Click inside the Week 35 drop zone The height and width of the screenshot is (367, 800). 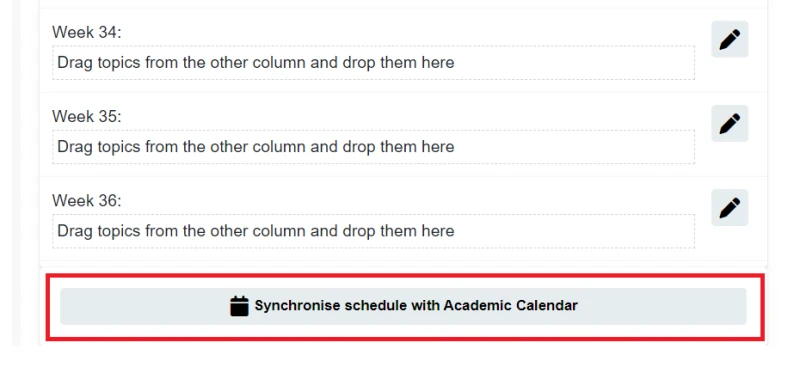(x=373, y=147)
